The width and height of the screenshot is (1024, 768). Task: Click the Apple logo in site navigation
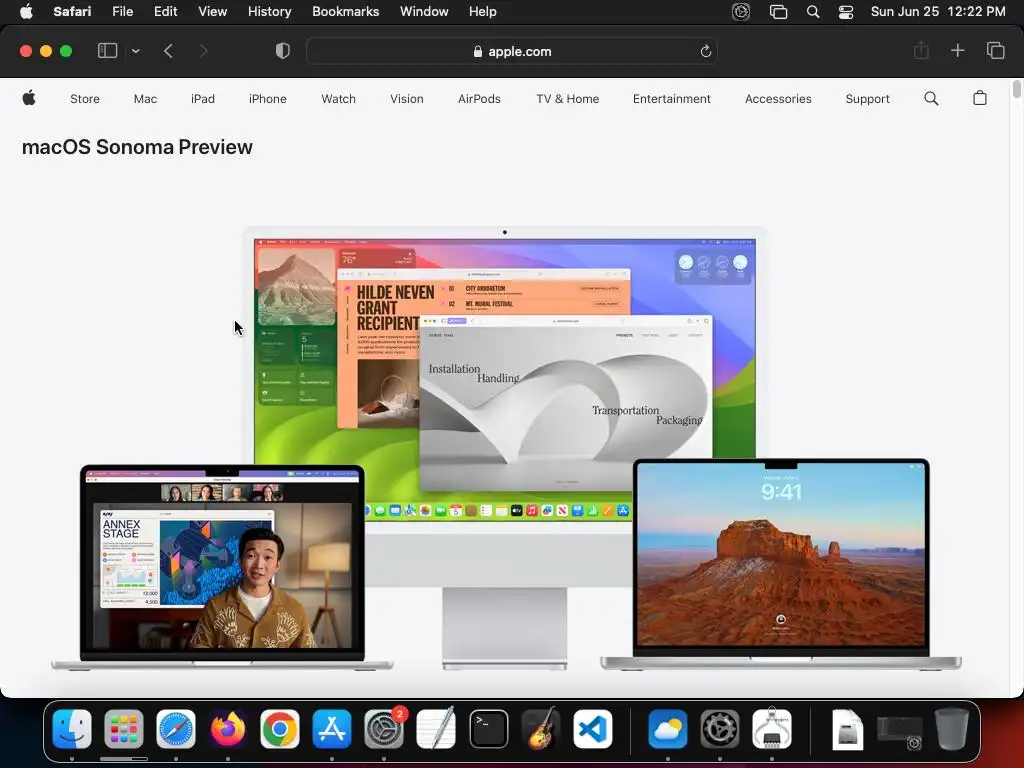29,98
